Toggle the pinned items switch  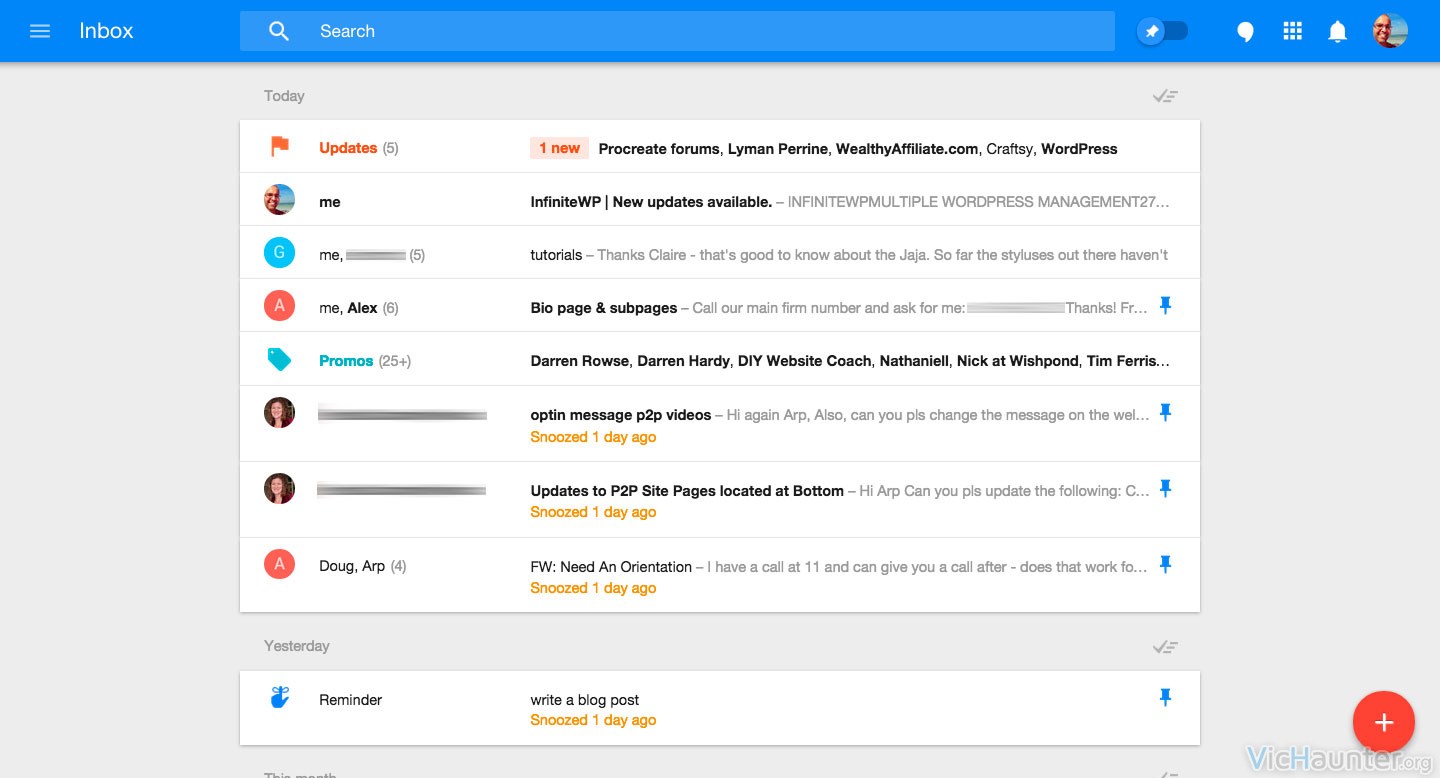tap(1163, 31)
